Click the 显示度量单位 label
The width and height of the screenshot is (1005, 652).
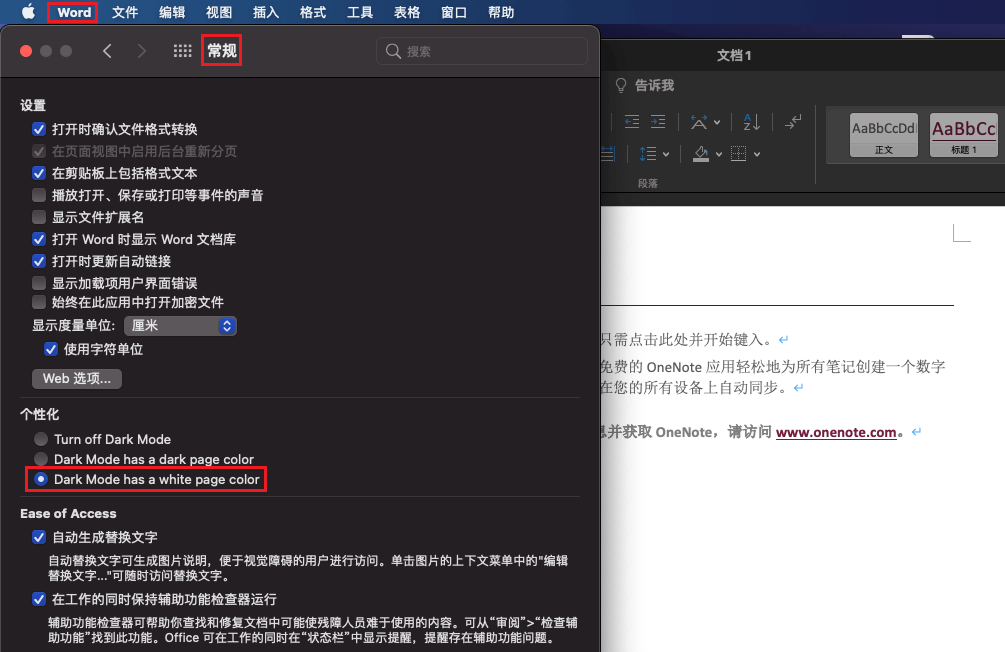[74, 326]
